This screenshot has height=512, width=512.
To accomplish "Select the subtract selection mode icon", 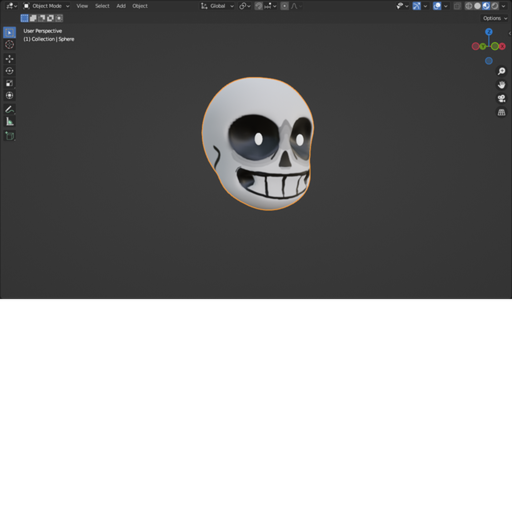I will pyautogui.click(x=42, y=18).
